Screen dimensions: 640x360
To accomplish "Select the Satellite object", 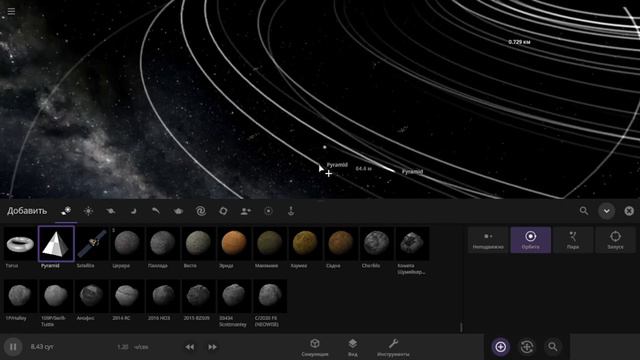I will 92,244.
